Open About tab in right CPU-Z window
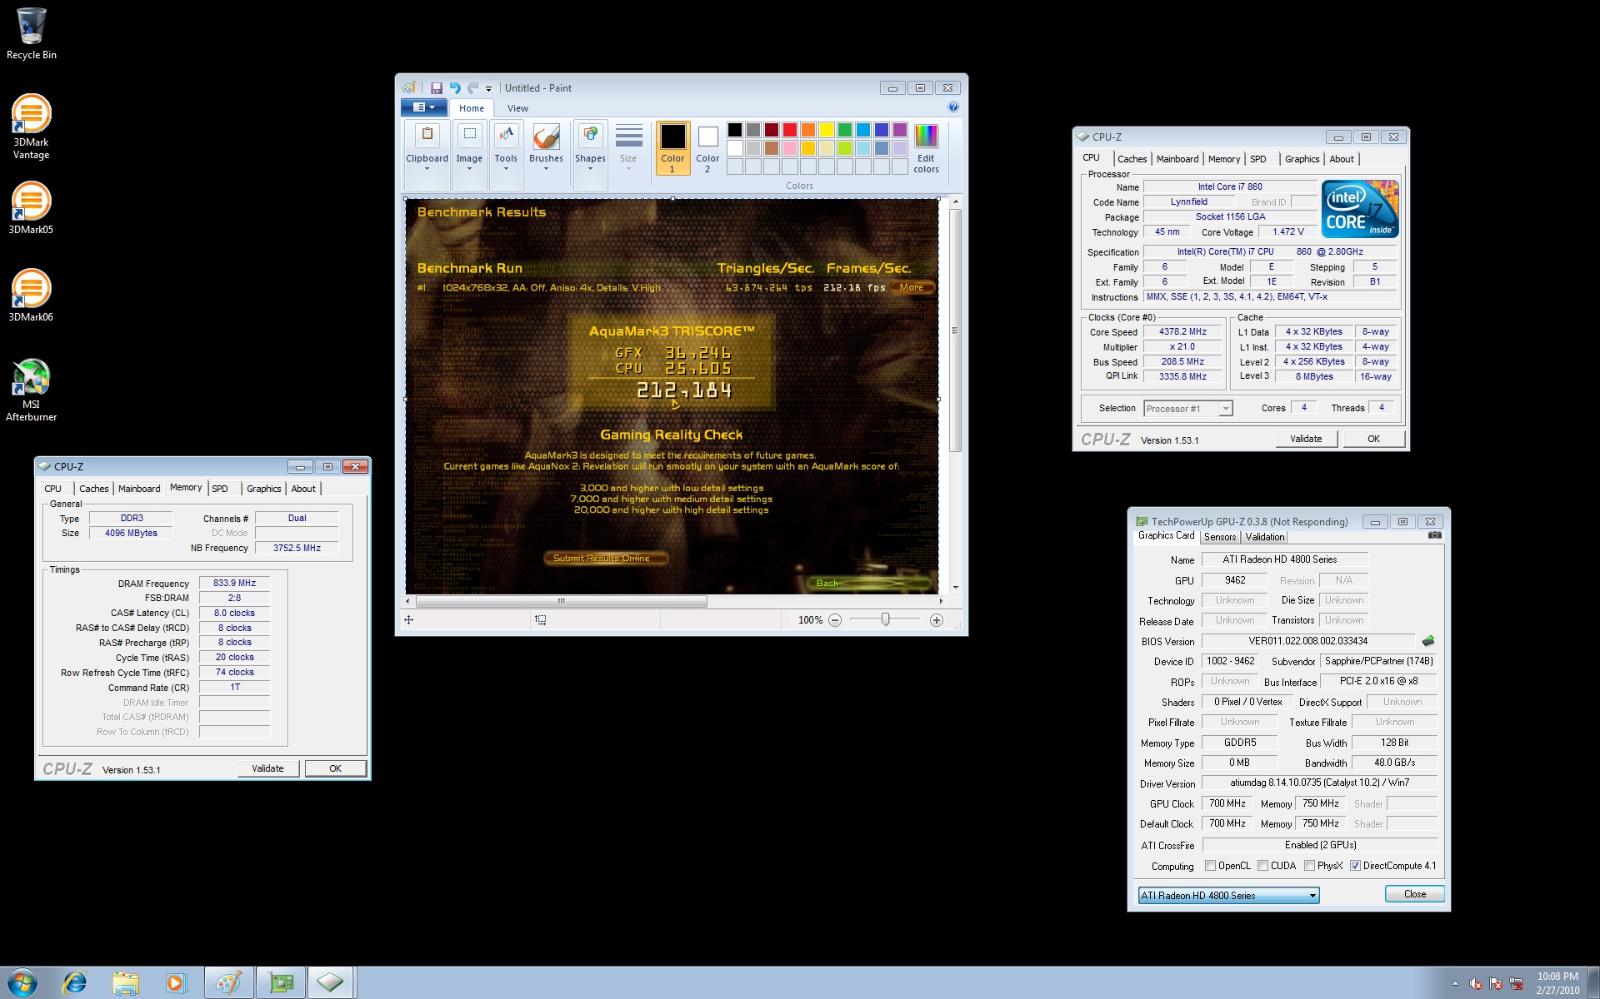This screenshot has height=999, width=1600. click(x=1341, y=159)
